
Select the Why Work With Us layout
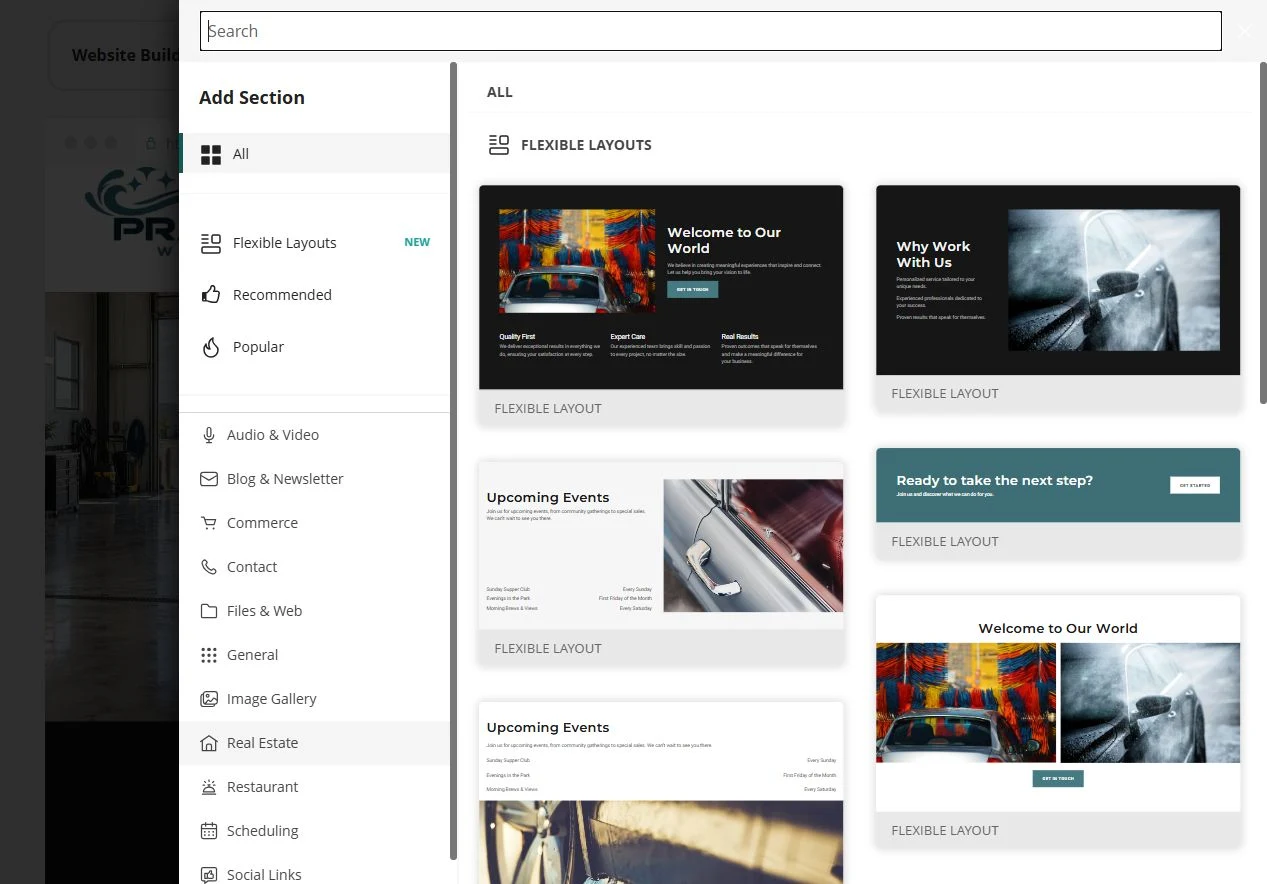pos(1058,297)
